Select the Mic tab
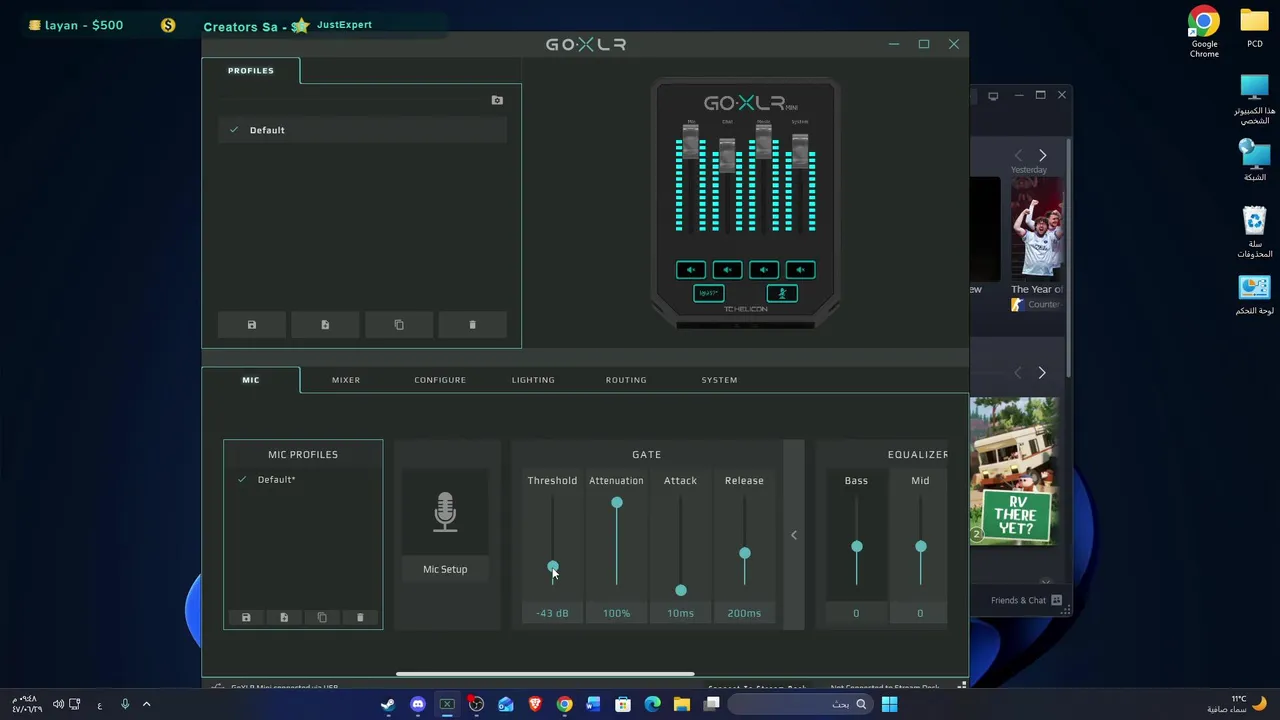1280x720 pixels. click(x=250, y=380)
